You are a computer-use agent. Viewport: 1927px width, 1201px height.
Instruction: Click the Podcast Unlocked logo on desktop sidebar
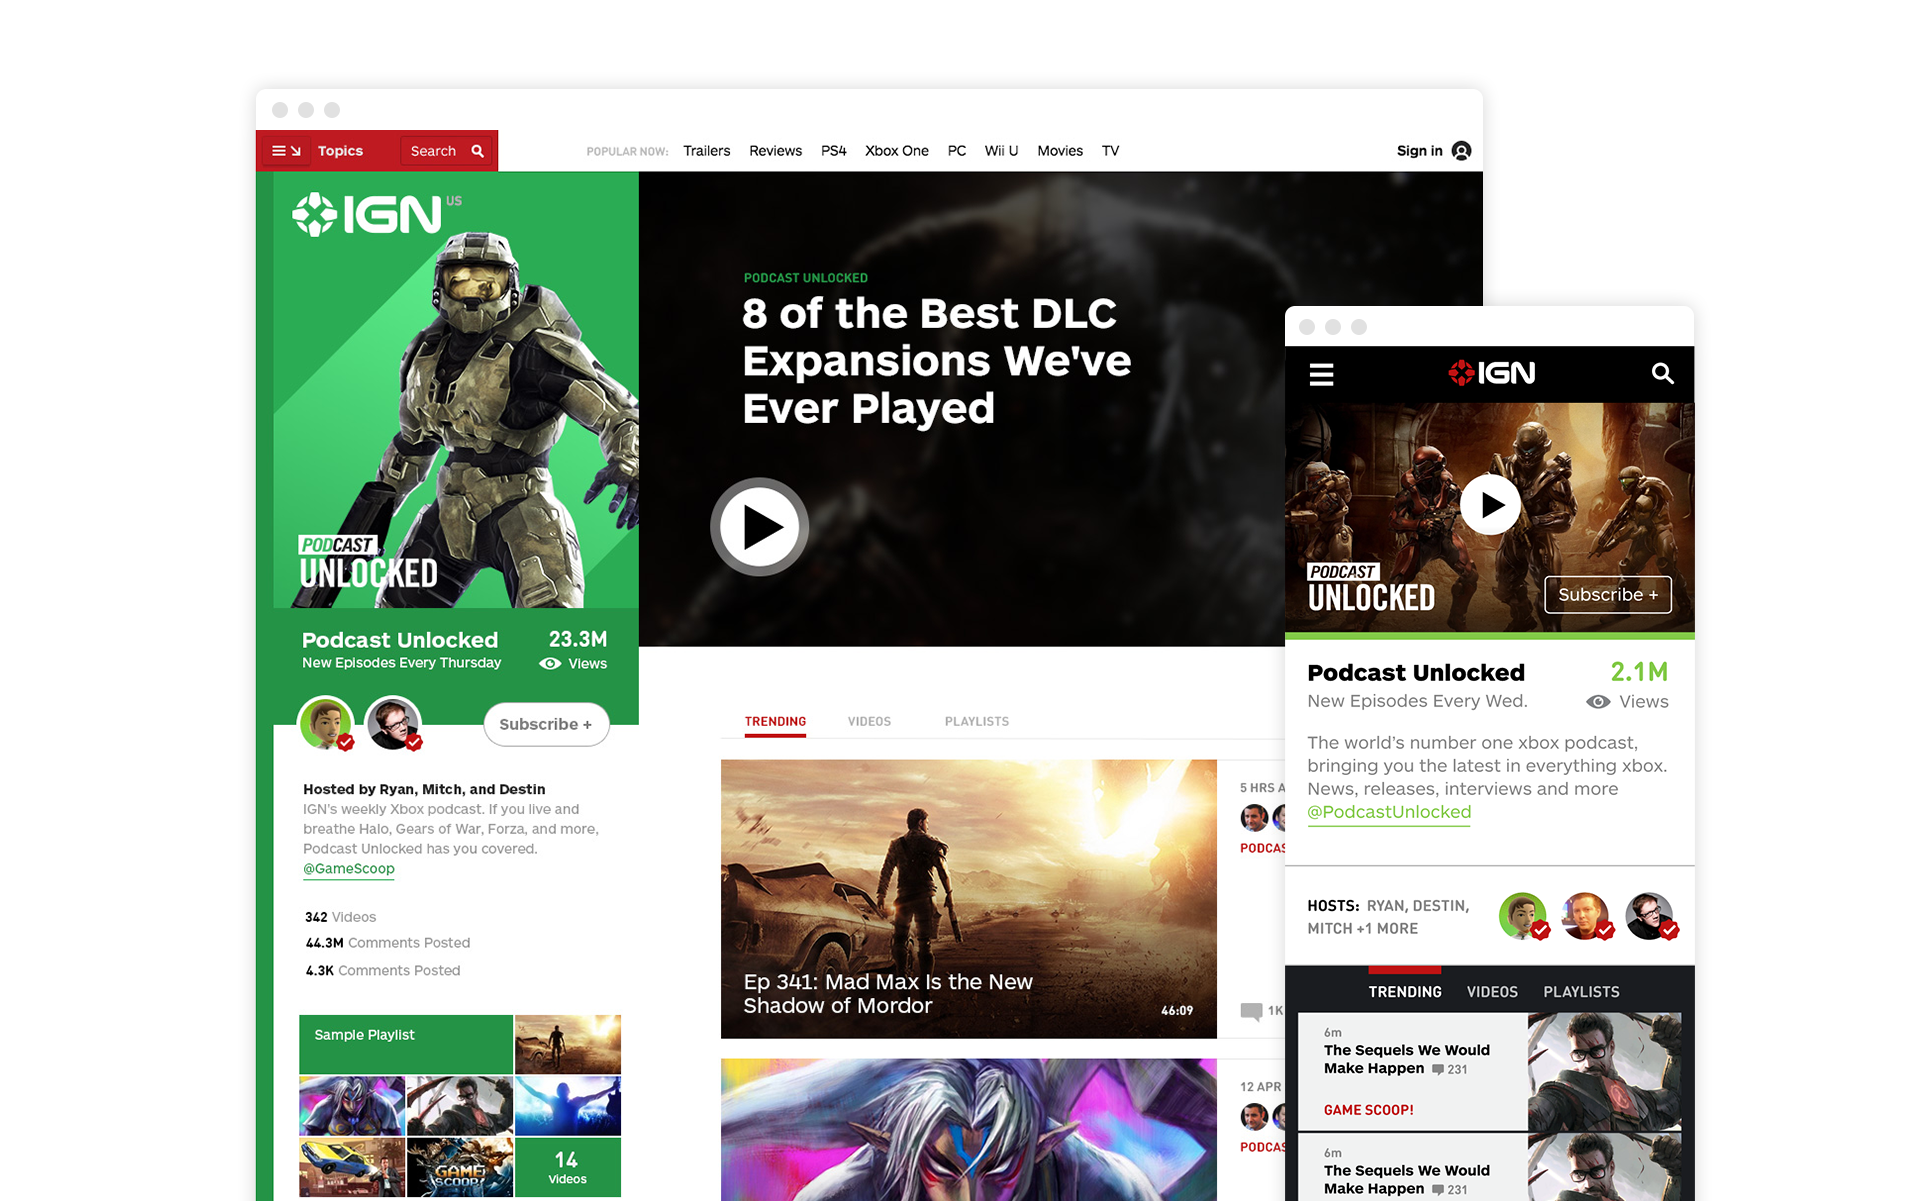pos(368,562)
